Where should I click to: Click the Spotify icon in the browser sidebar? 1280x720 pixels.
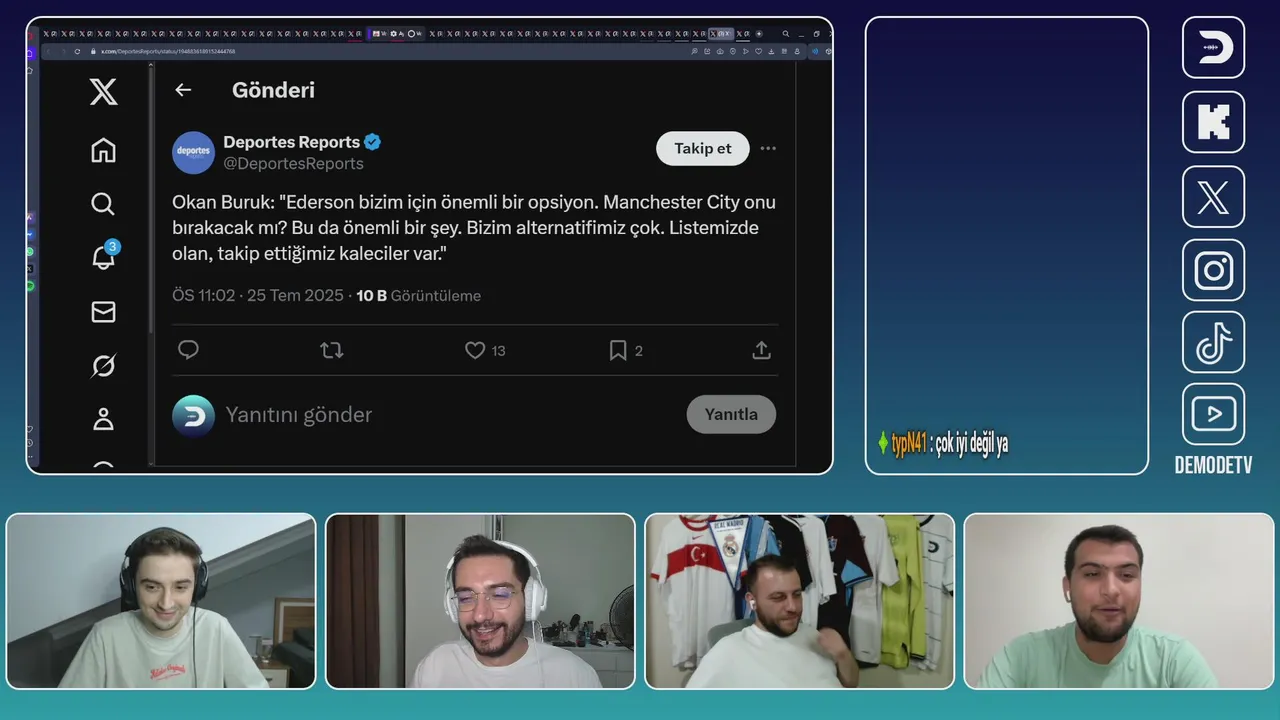click(30, 286)
